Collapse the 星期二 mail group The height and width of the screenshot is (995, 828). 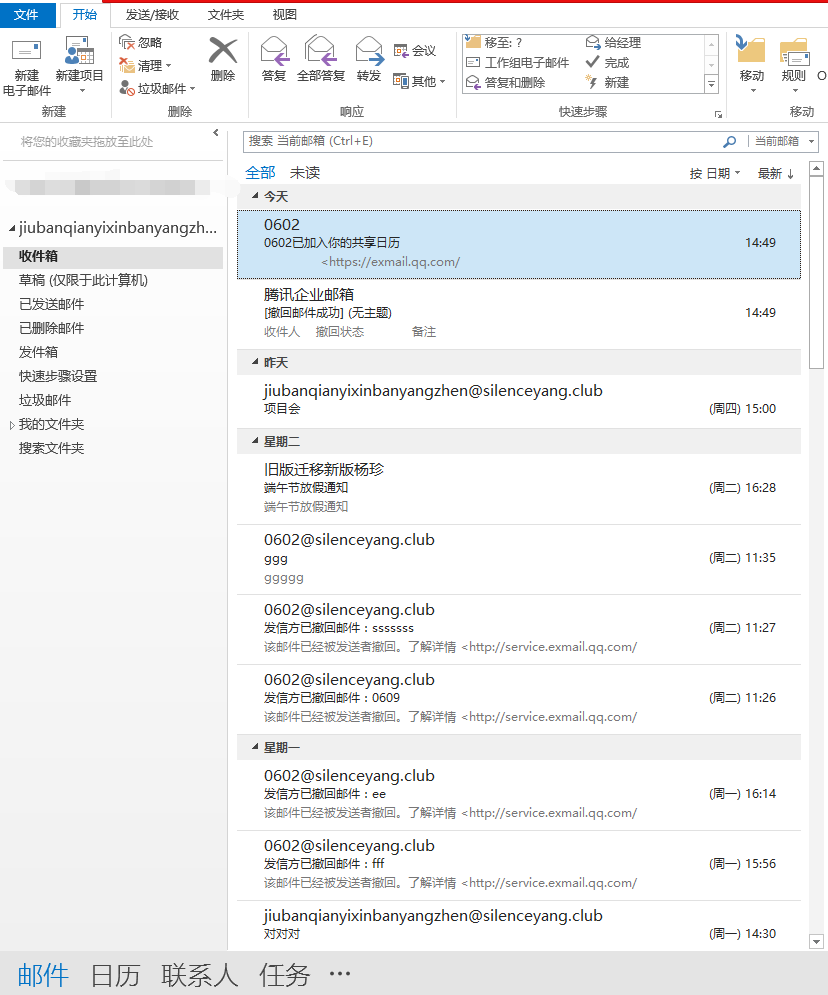coord(255,440)
